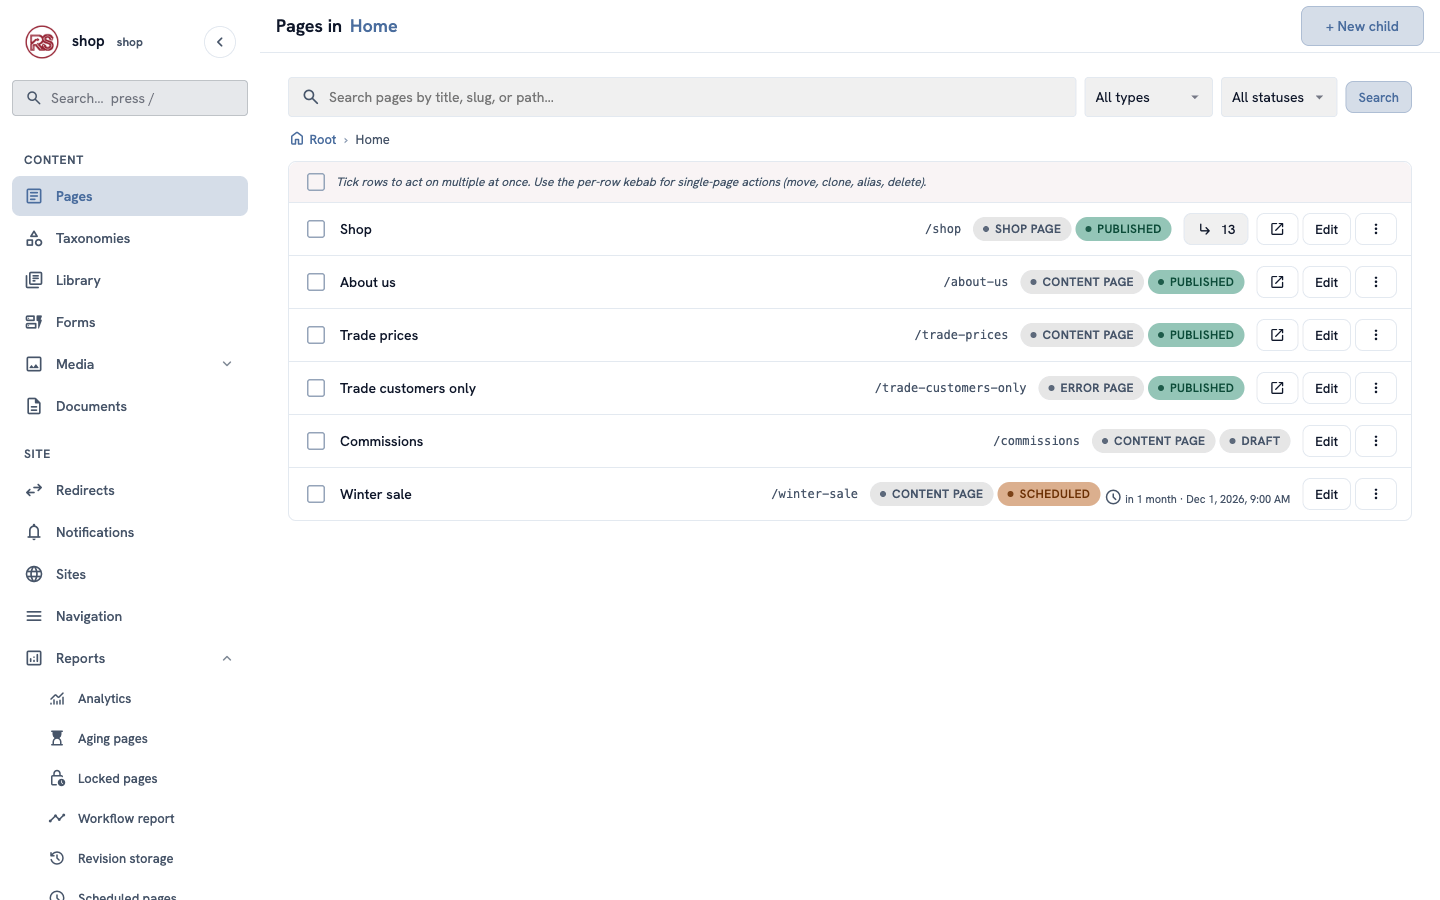The height and width of the screenshot is (900, 1440).
Task: Click the Commissions page title
Action: (x=381, y=441)
